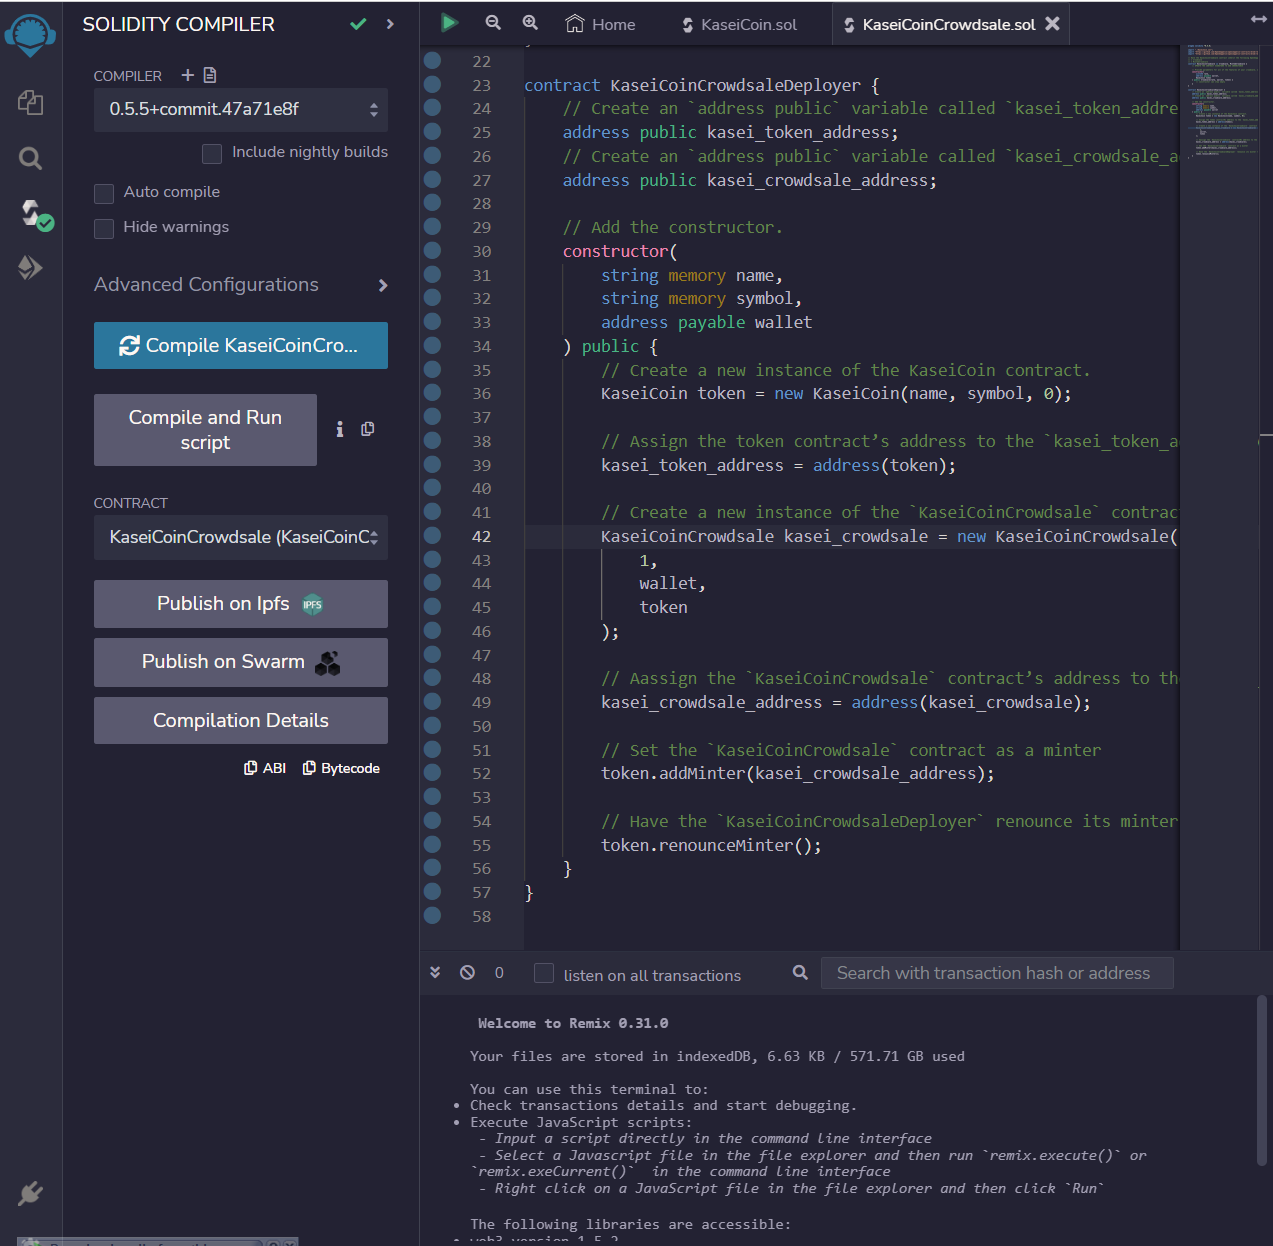Click pending transactions count 0
Image resolution: width=1273 pixels, height=1246 pixels.
tap(499, 972)
